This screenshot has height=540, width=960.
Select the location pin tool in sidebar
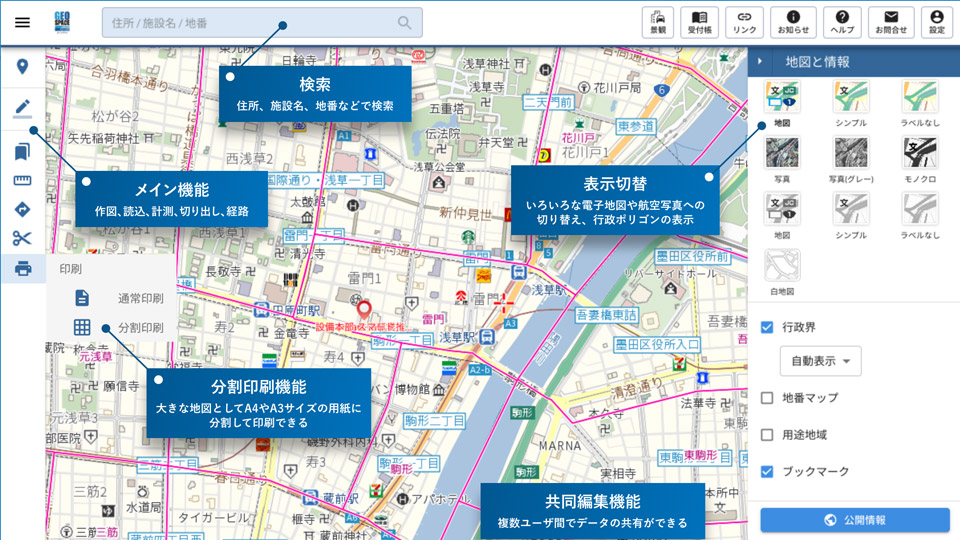coord(22,67)
